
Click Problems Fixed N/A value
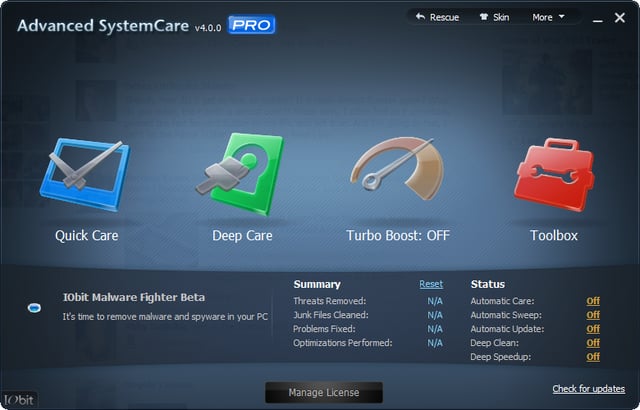(435, 329)
